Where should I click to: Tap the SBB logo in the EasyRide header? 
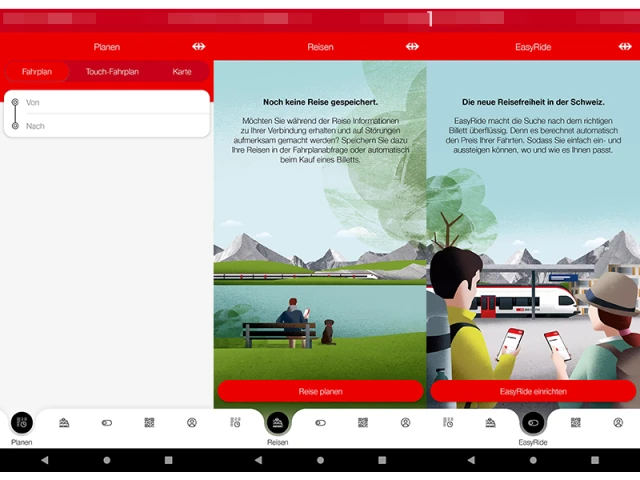tap(625, 47)
